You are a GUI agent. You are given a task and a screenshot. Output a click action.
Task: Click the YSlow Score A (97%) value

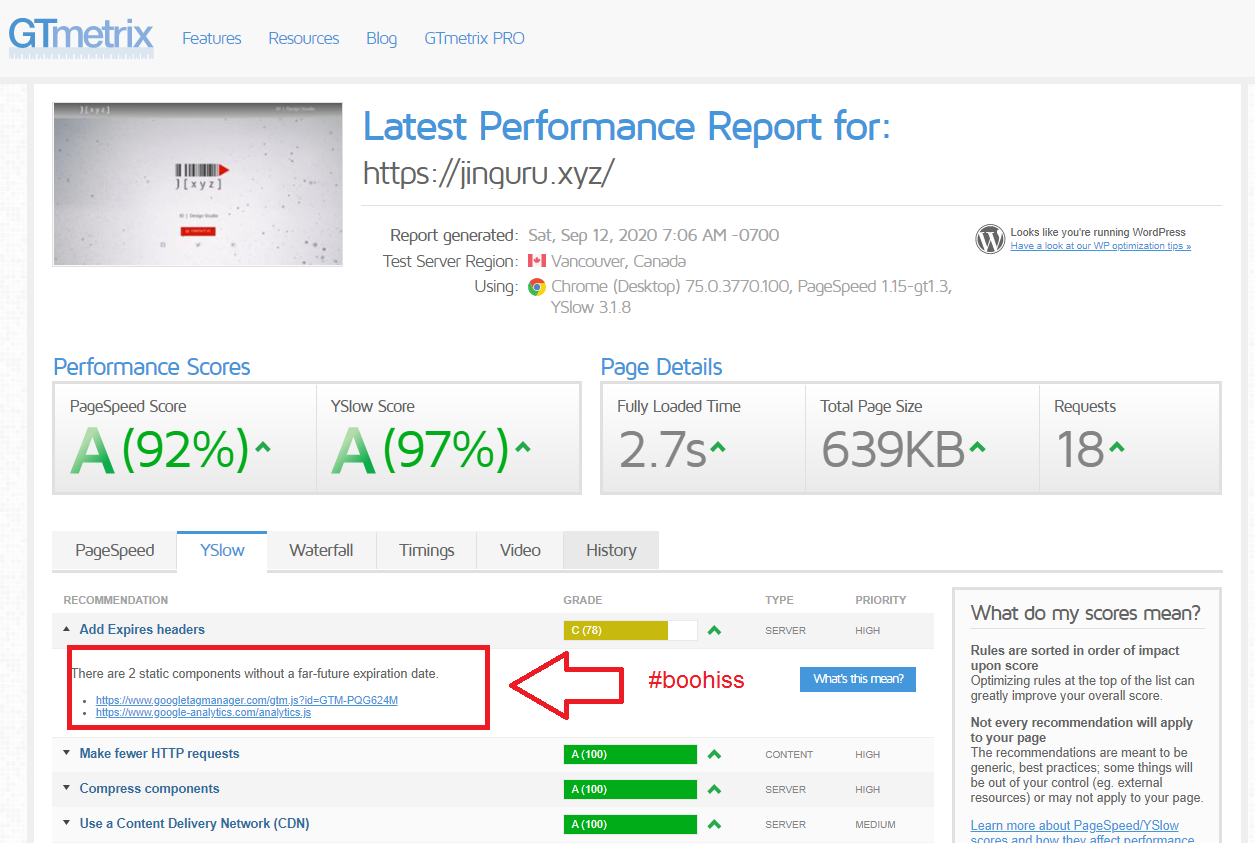(420, 449)
